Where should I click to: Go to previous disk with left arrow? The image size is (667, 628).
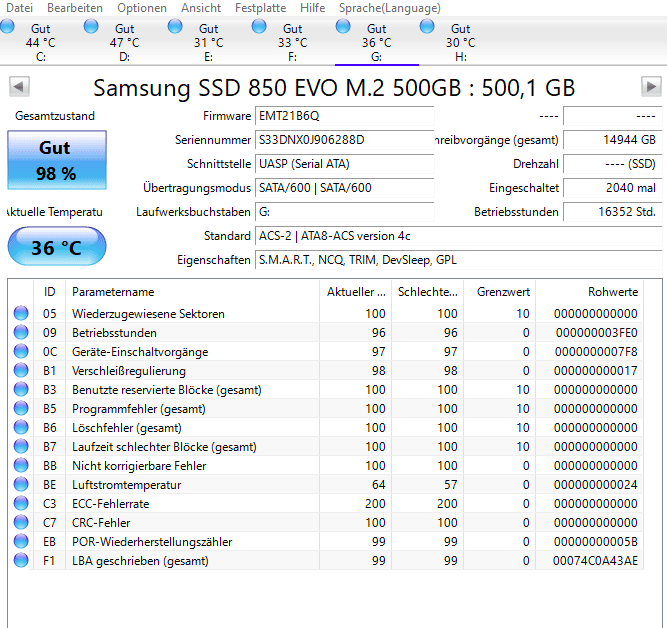(x=19, y=87)
